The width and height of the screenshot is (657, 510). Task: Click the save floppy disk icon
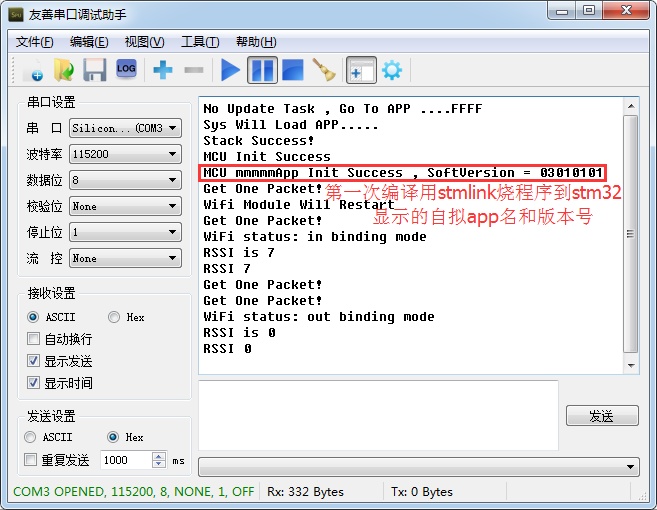[94, 70]
